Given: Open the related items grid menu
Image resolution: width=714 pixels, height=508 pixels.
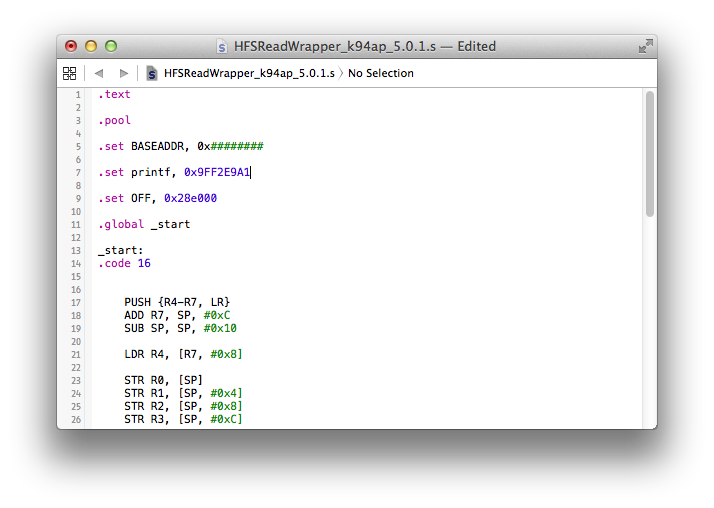Looking at the screenshot, I should [69, 73].
